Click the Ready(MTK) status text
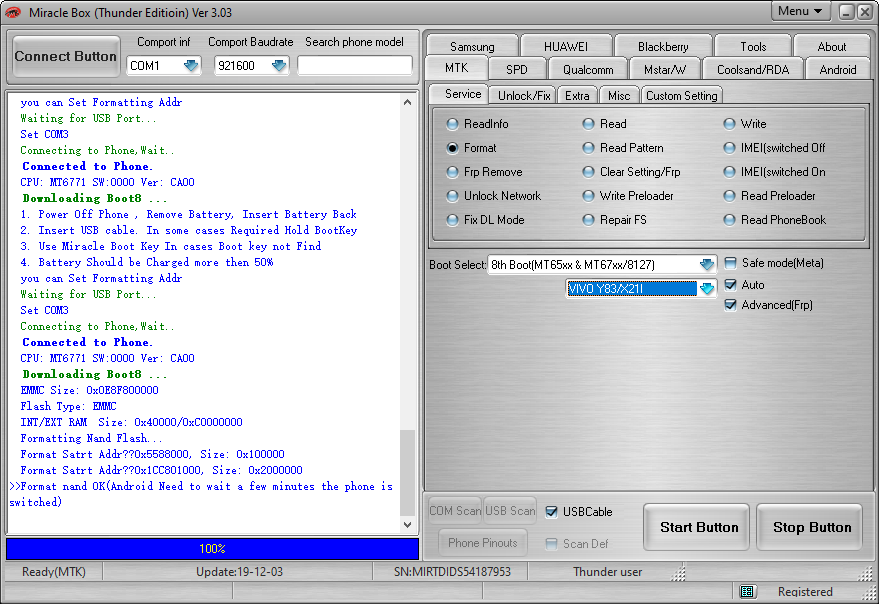This screenshot has width=879, height=604. [x=54, y=571]
